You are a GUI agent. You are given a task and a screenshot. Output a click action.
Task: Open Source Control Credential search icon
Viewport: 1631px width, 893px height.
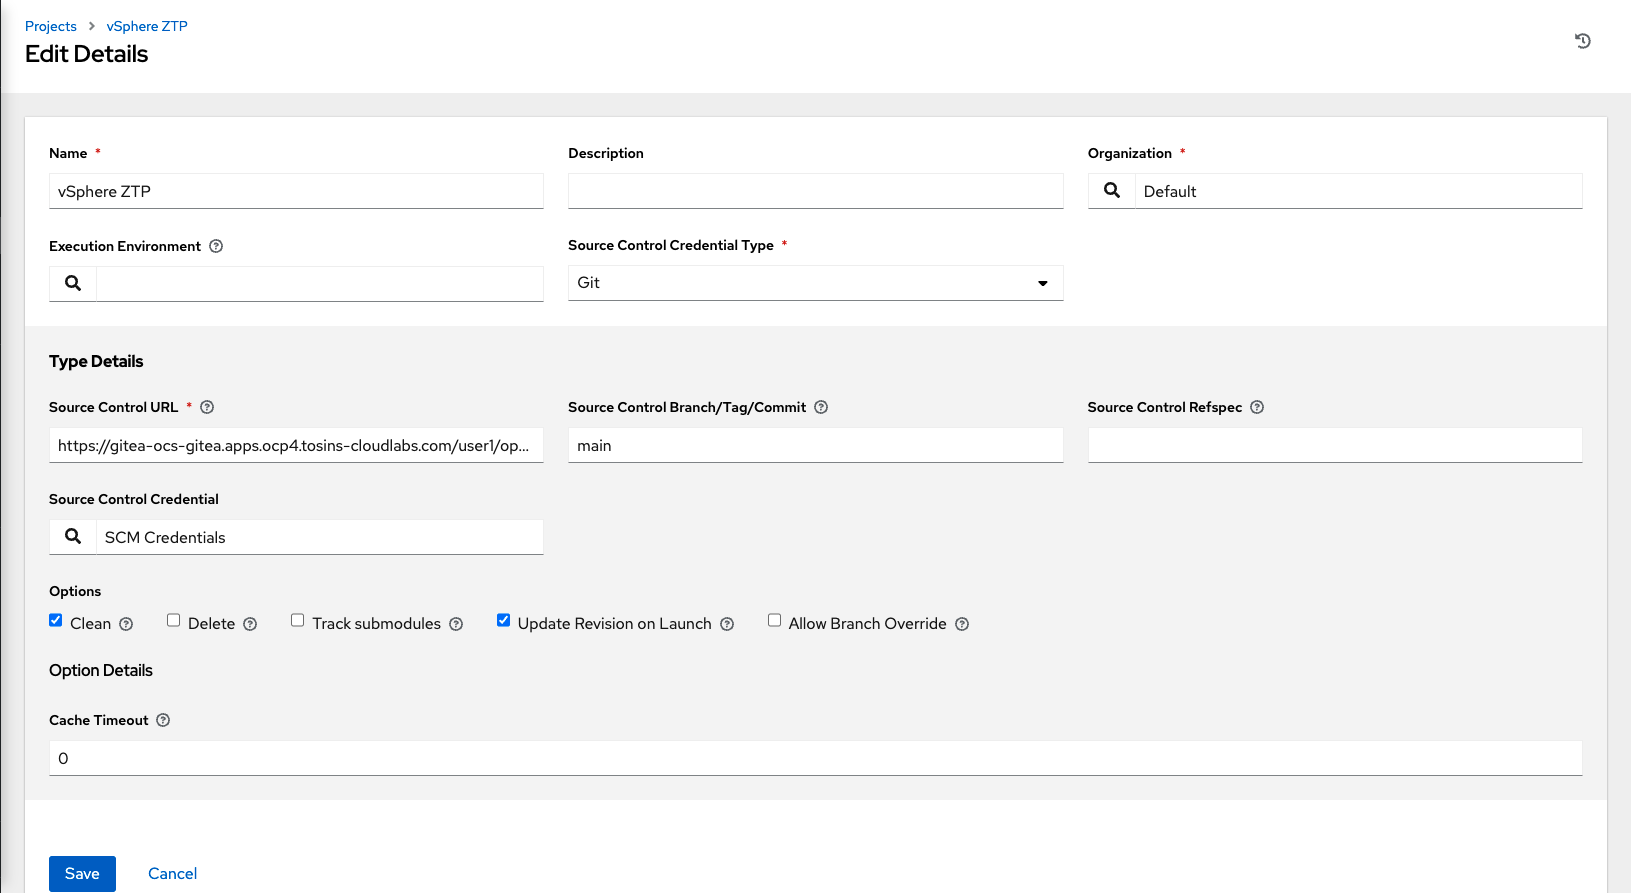73,537
